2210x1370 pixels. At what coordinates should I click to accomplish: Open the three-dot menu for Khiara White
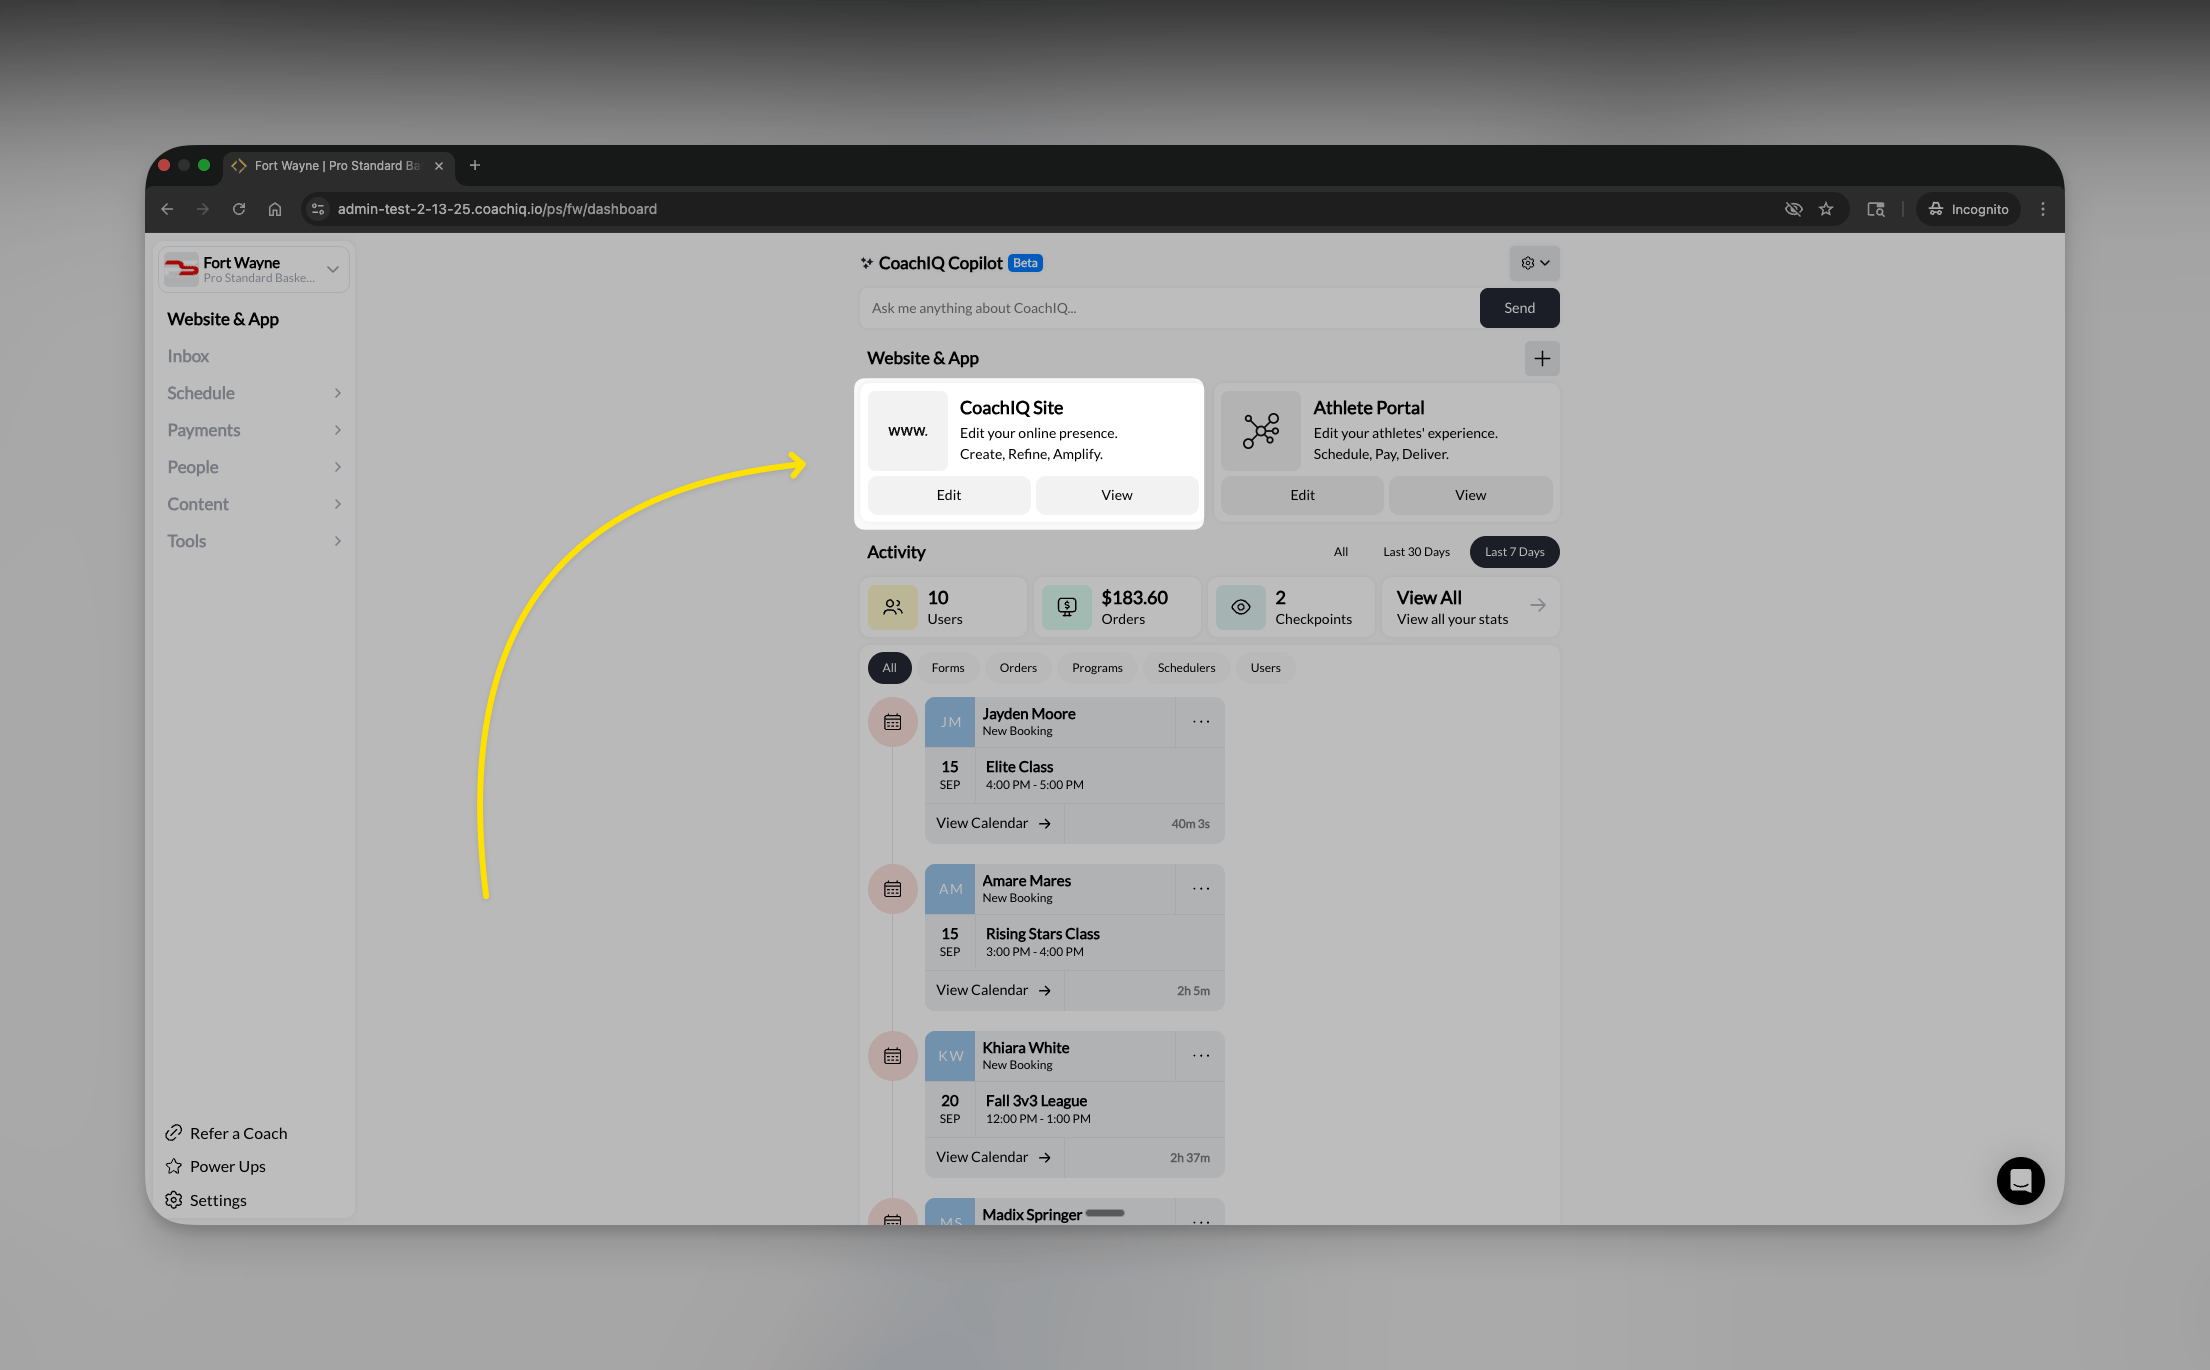pyautogui.click(x=1201, y=1056)
